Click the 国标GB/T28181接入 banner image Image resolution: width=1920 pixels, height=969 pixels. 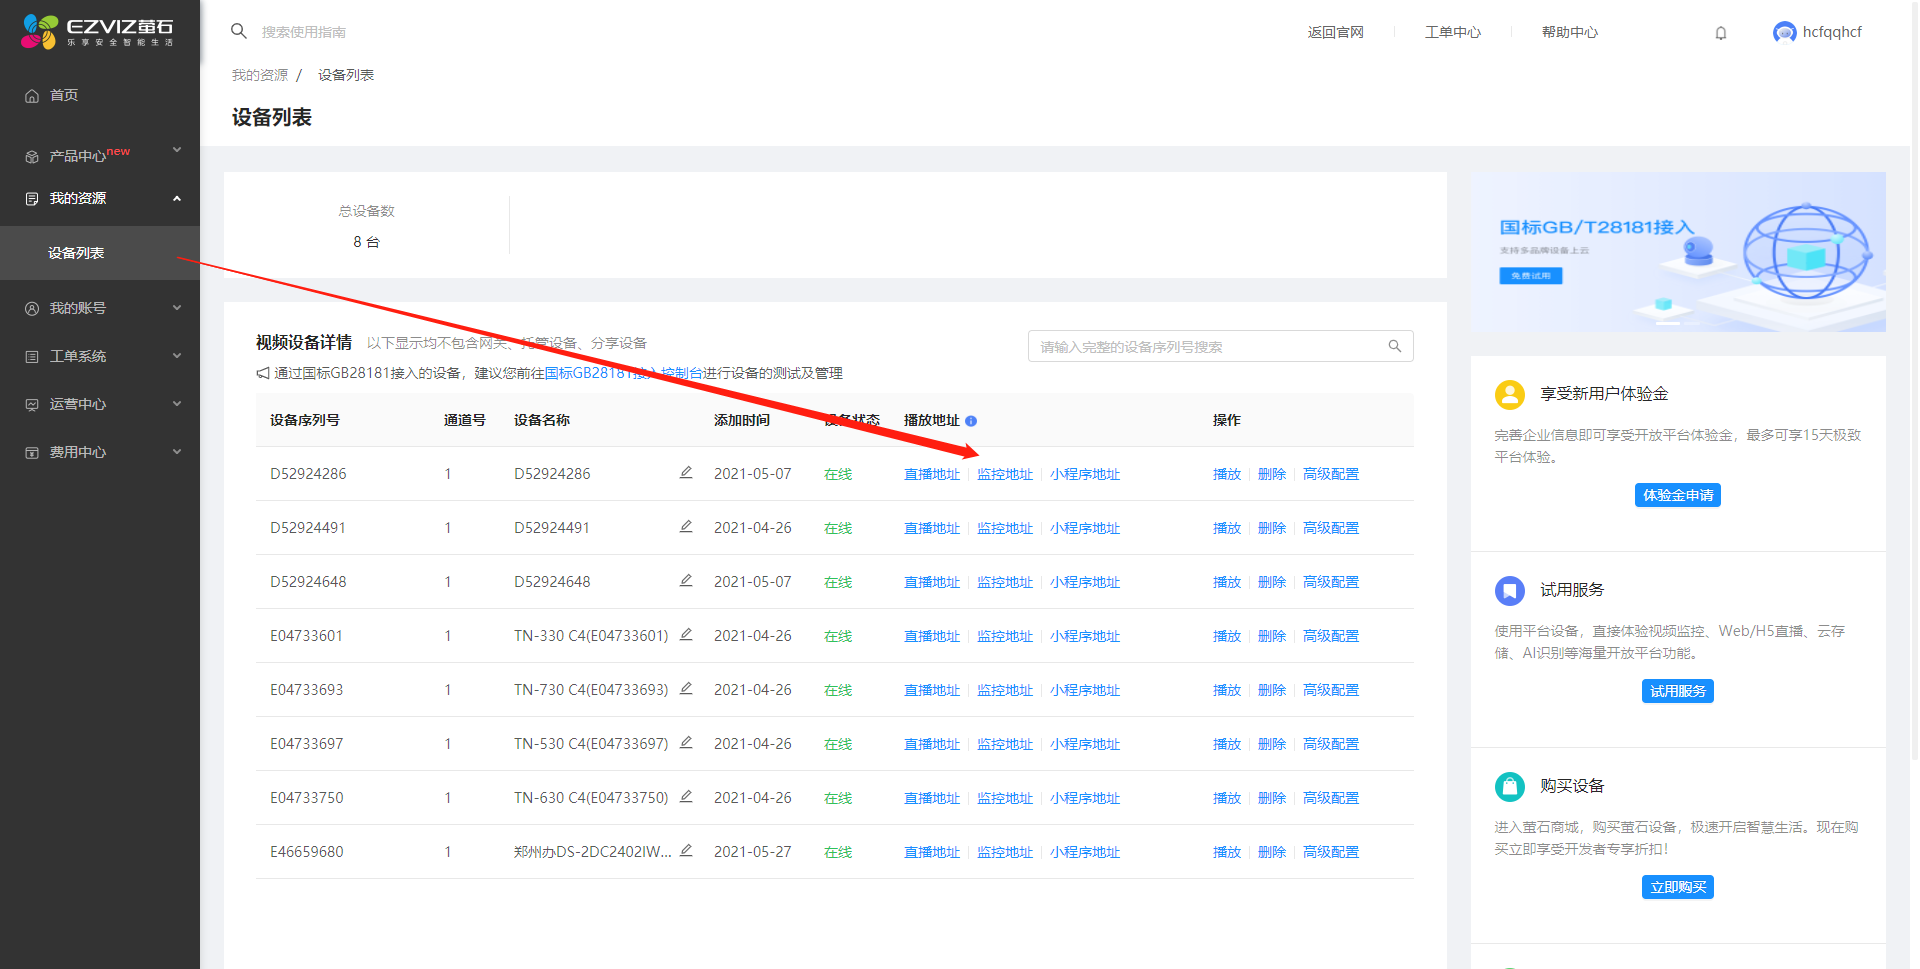[1678, 252]
